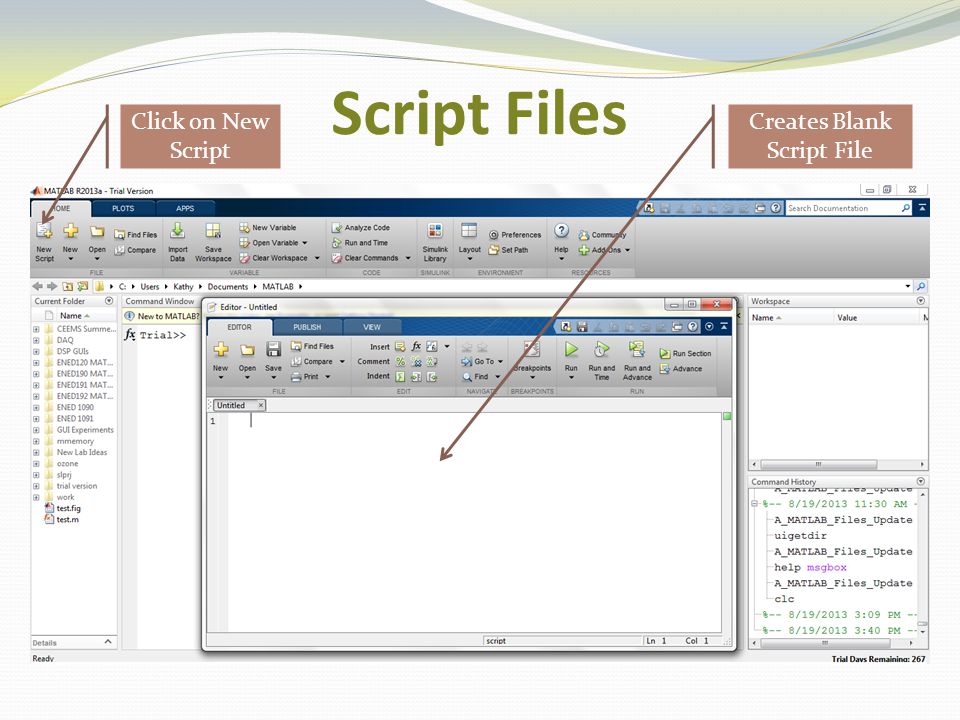Close the Untitled document tab
Screen dimensions: 960x720
pos(261,405)
